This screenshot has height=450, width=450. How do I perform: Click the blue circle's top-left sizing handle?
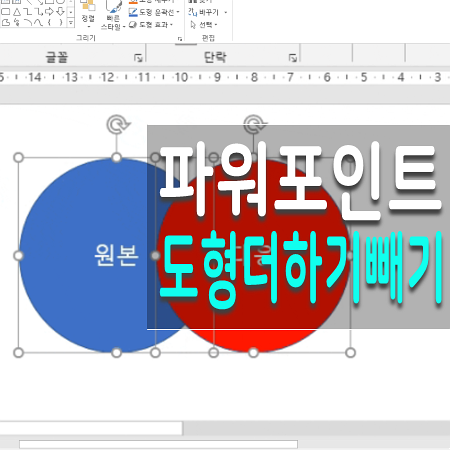pos(18,157)
